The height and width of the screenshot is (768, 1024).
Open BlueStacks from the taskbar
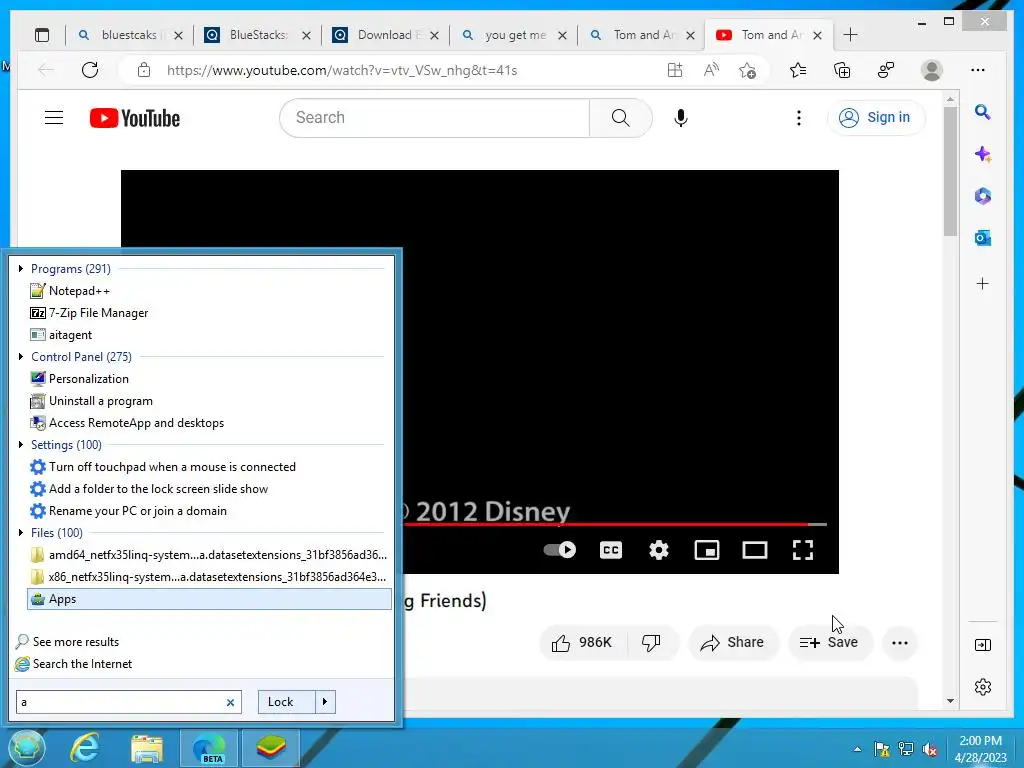pyautogui.click(x=270, y=748)
